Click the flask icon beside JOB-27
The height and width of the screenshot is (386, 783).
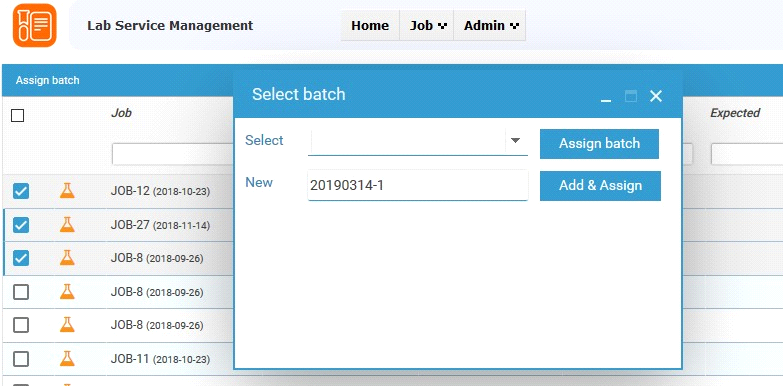click(x=67, y=224)
